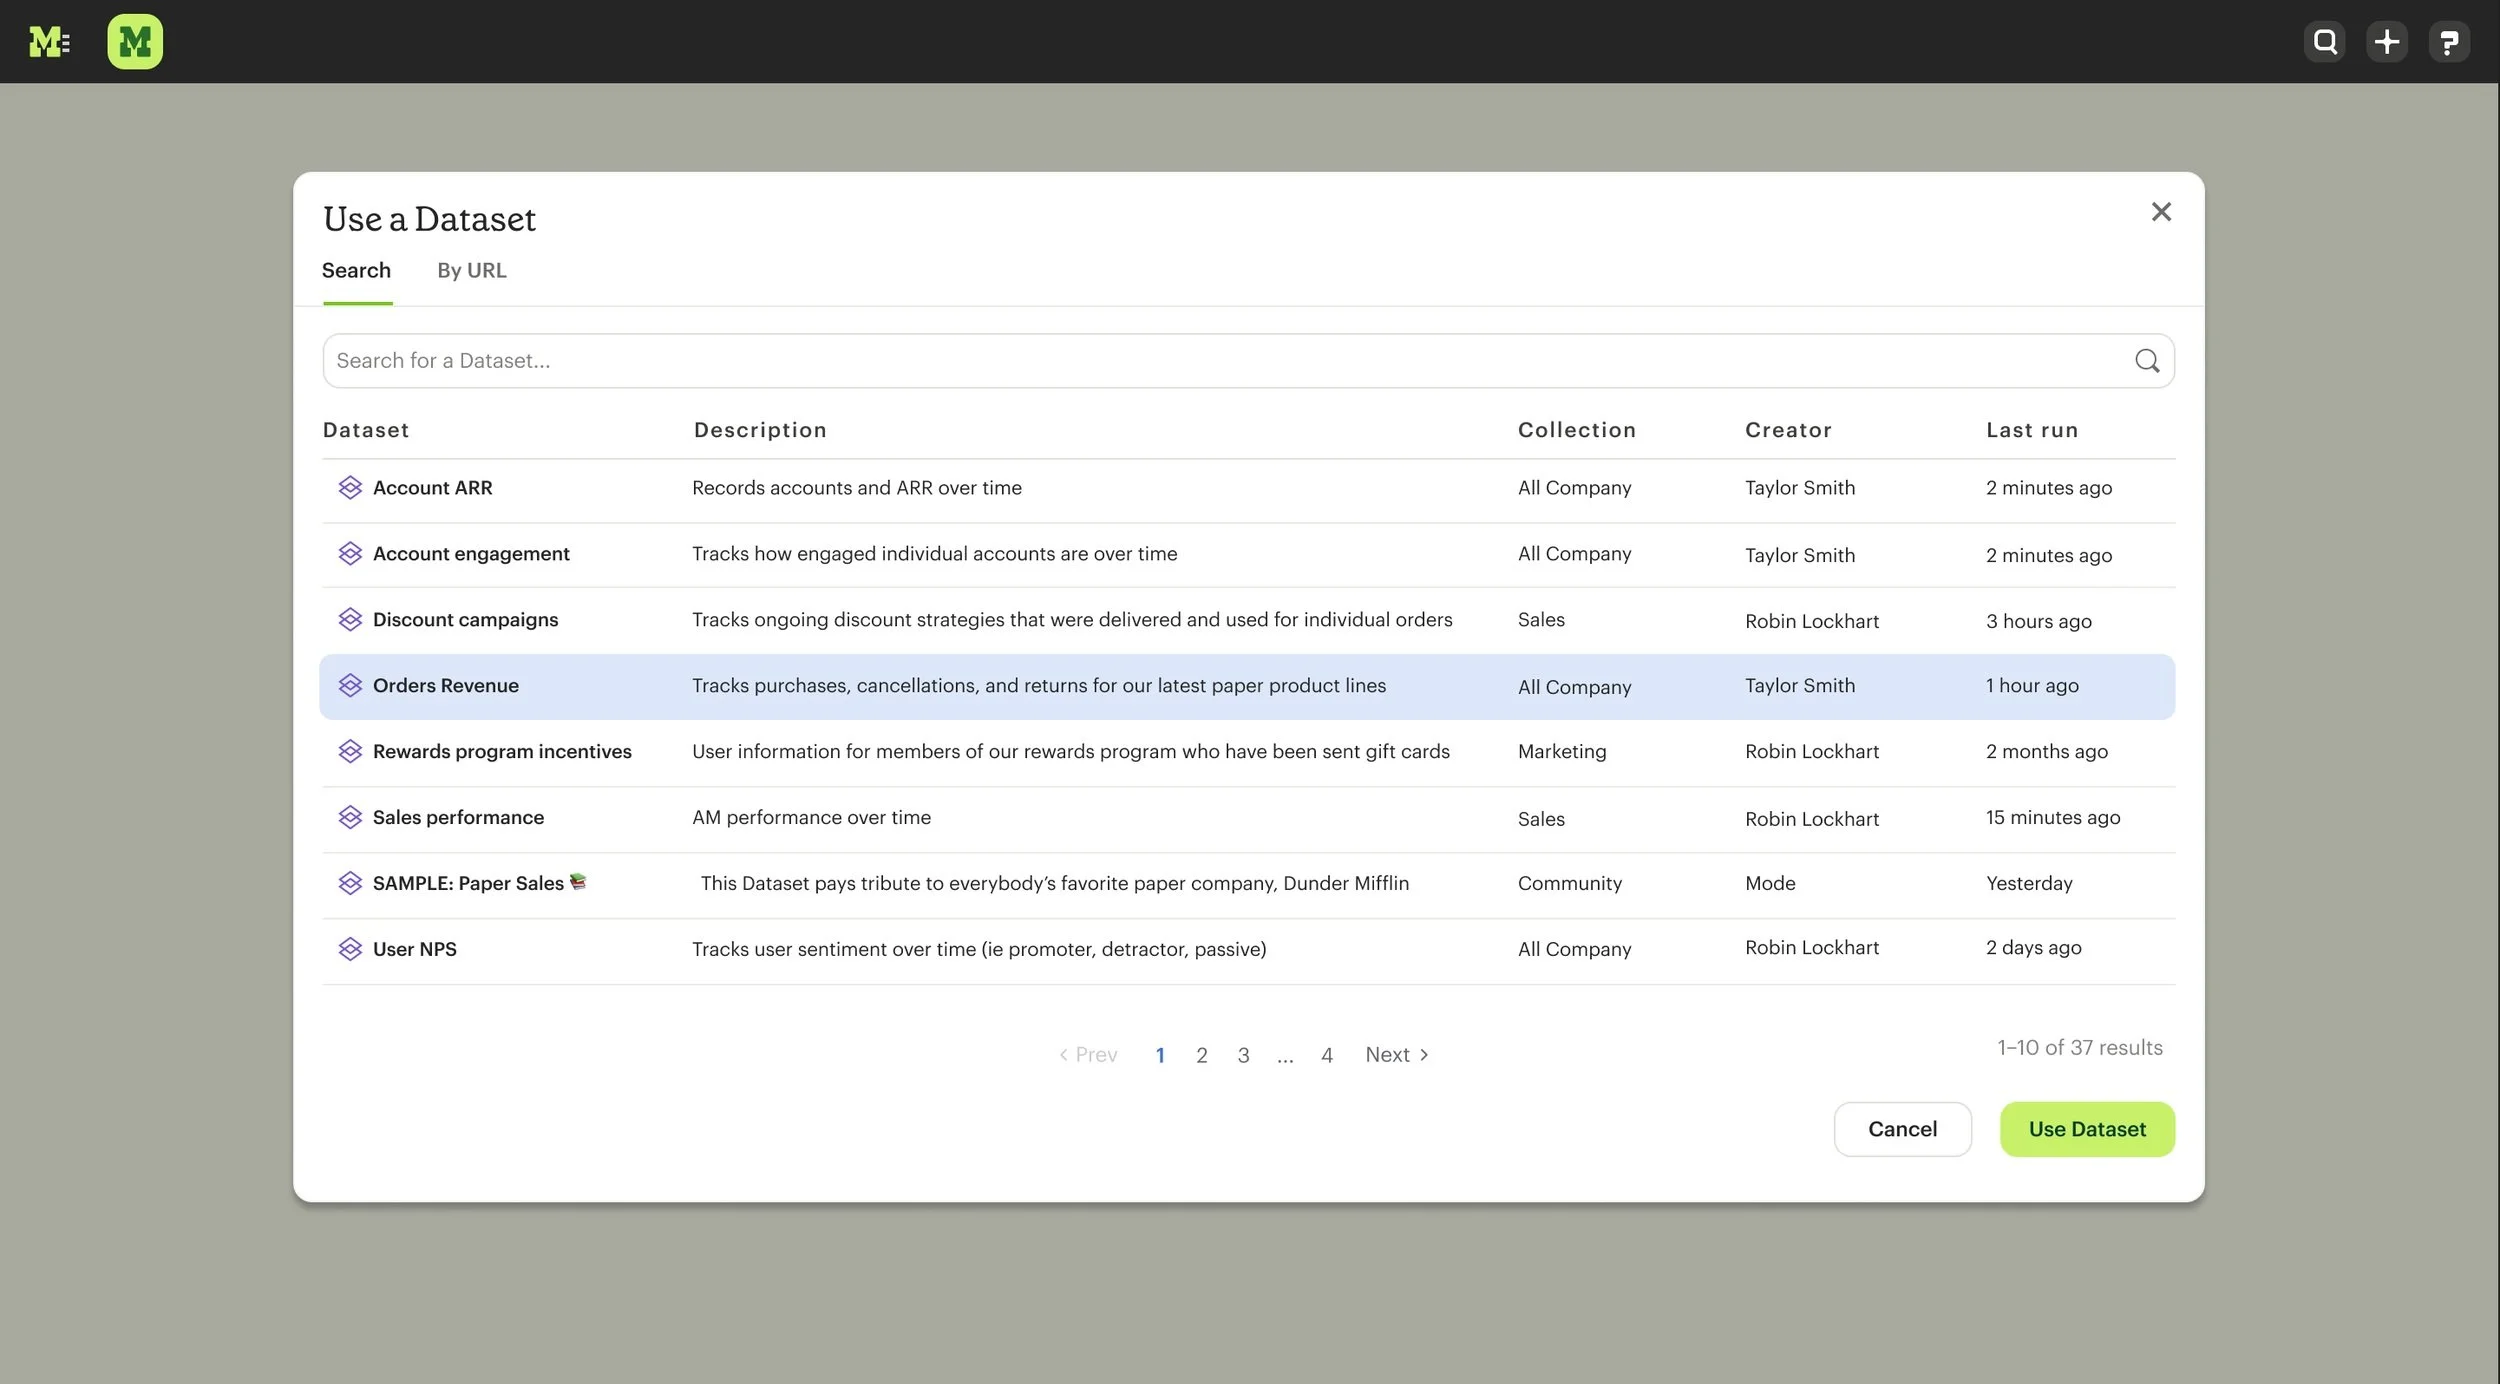Open global search in top bar

(2325, 42)
